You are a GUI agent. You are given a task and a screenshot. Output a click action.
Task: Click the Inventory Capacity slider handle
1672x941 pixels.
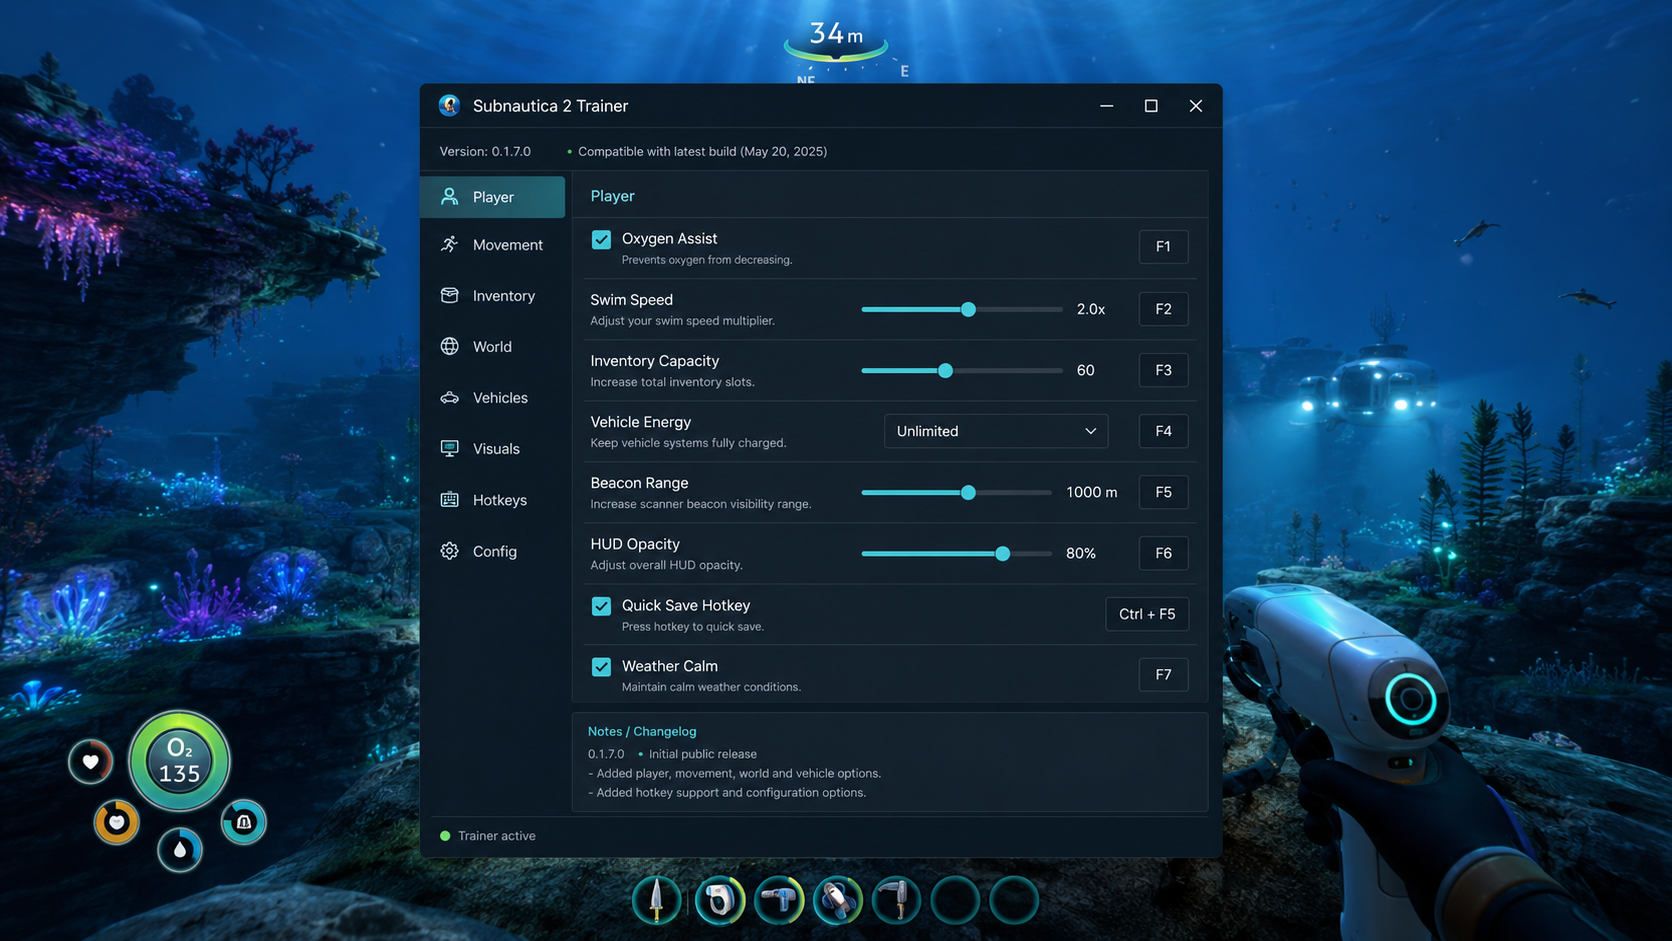tap(945, 370)
